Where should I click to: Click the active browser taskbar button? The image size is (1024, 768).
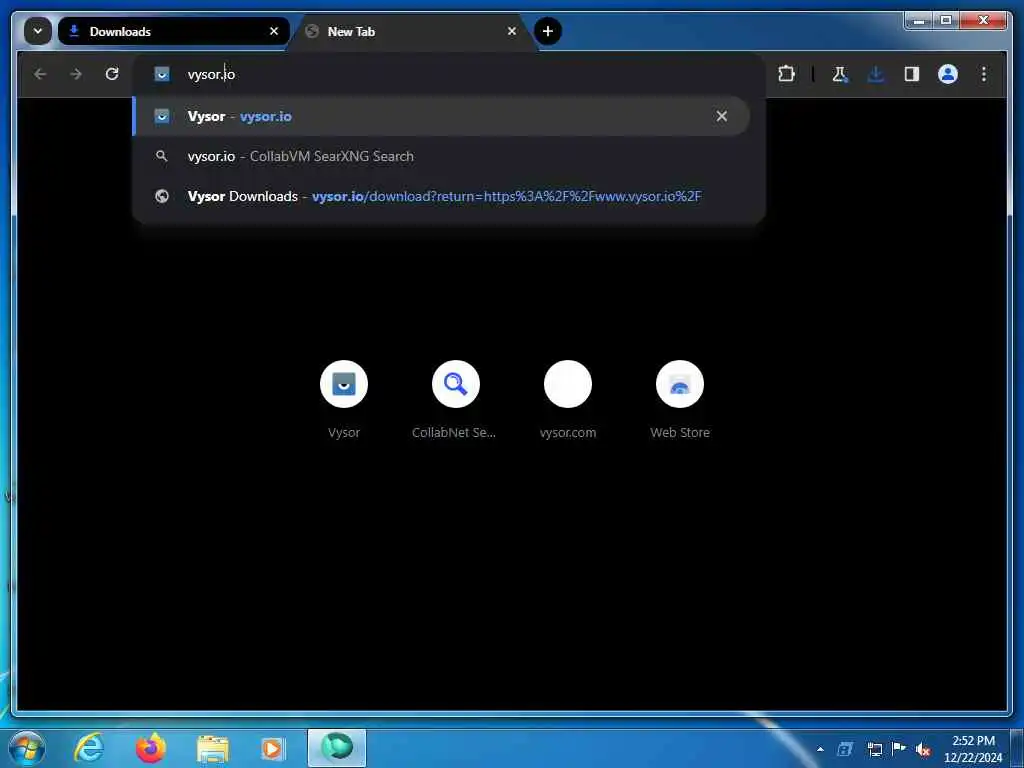coord(337,748)
